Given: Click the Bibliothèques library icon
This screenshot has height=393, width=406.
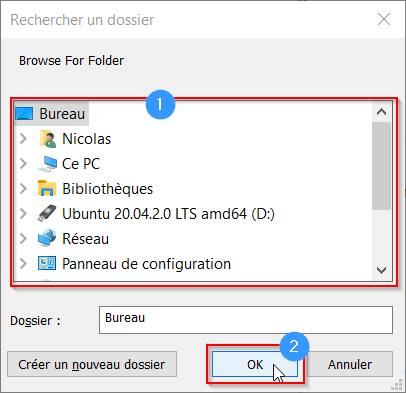Looking at the screenshot, I should pos(47,188).
